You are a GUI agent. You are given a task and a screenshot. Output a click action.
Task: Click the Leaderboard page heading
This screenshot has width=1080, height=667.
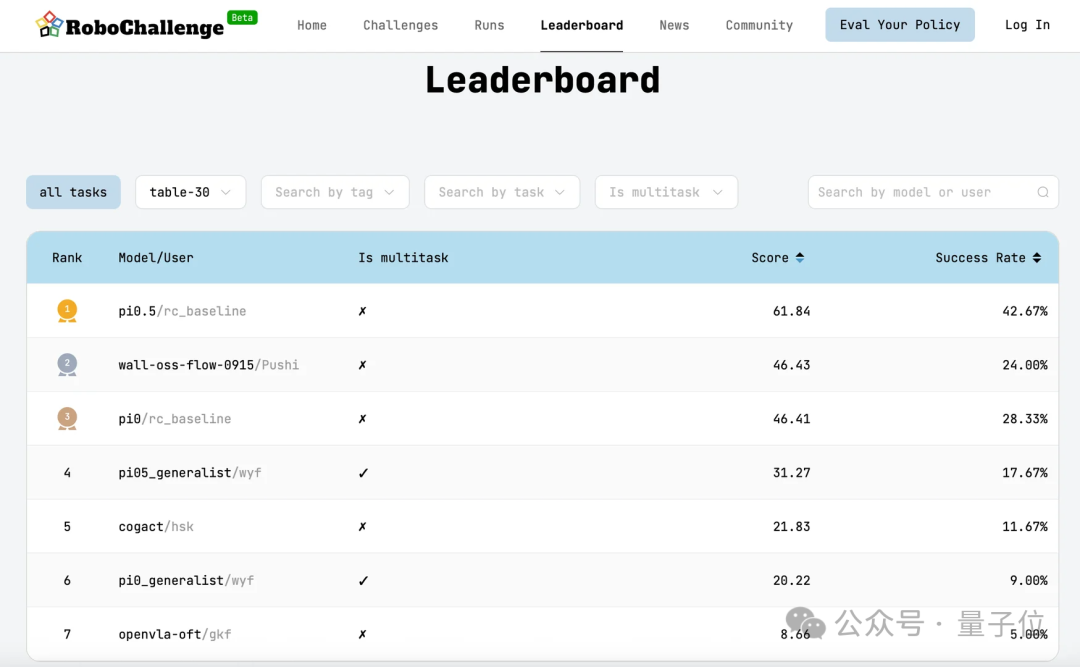(543, 80)
